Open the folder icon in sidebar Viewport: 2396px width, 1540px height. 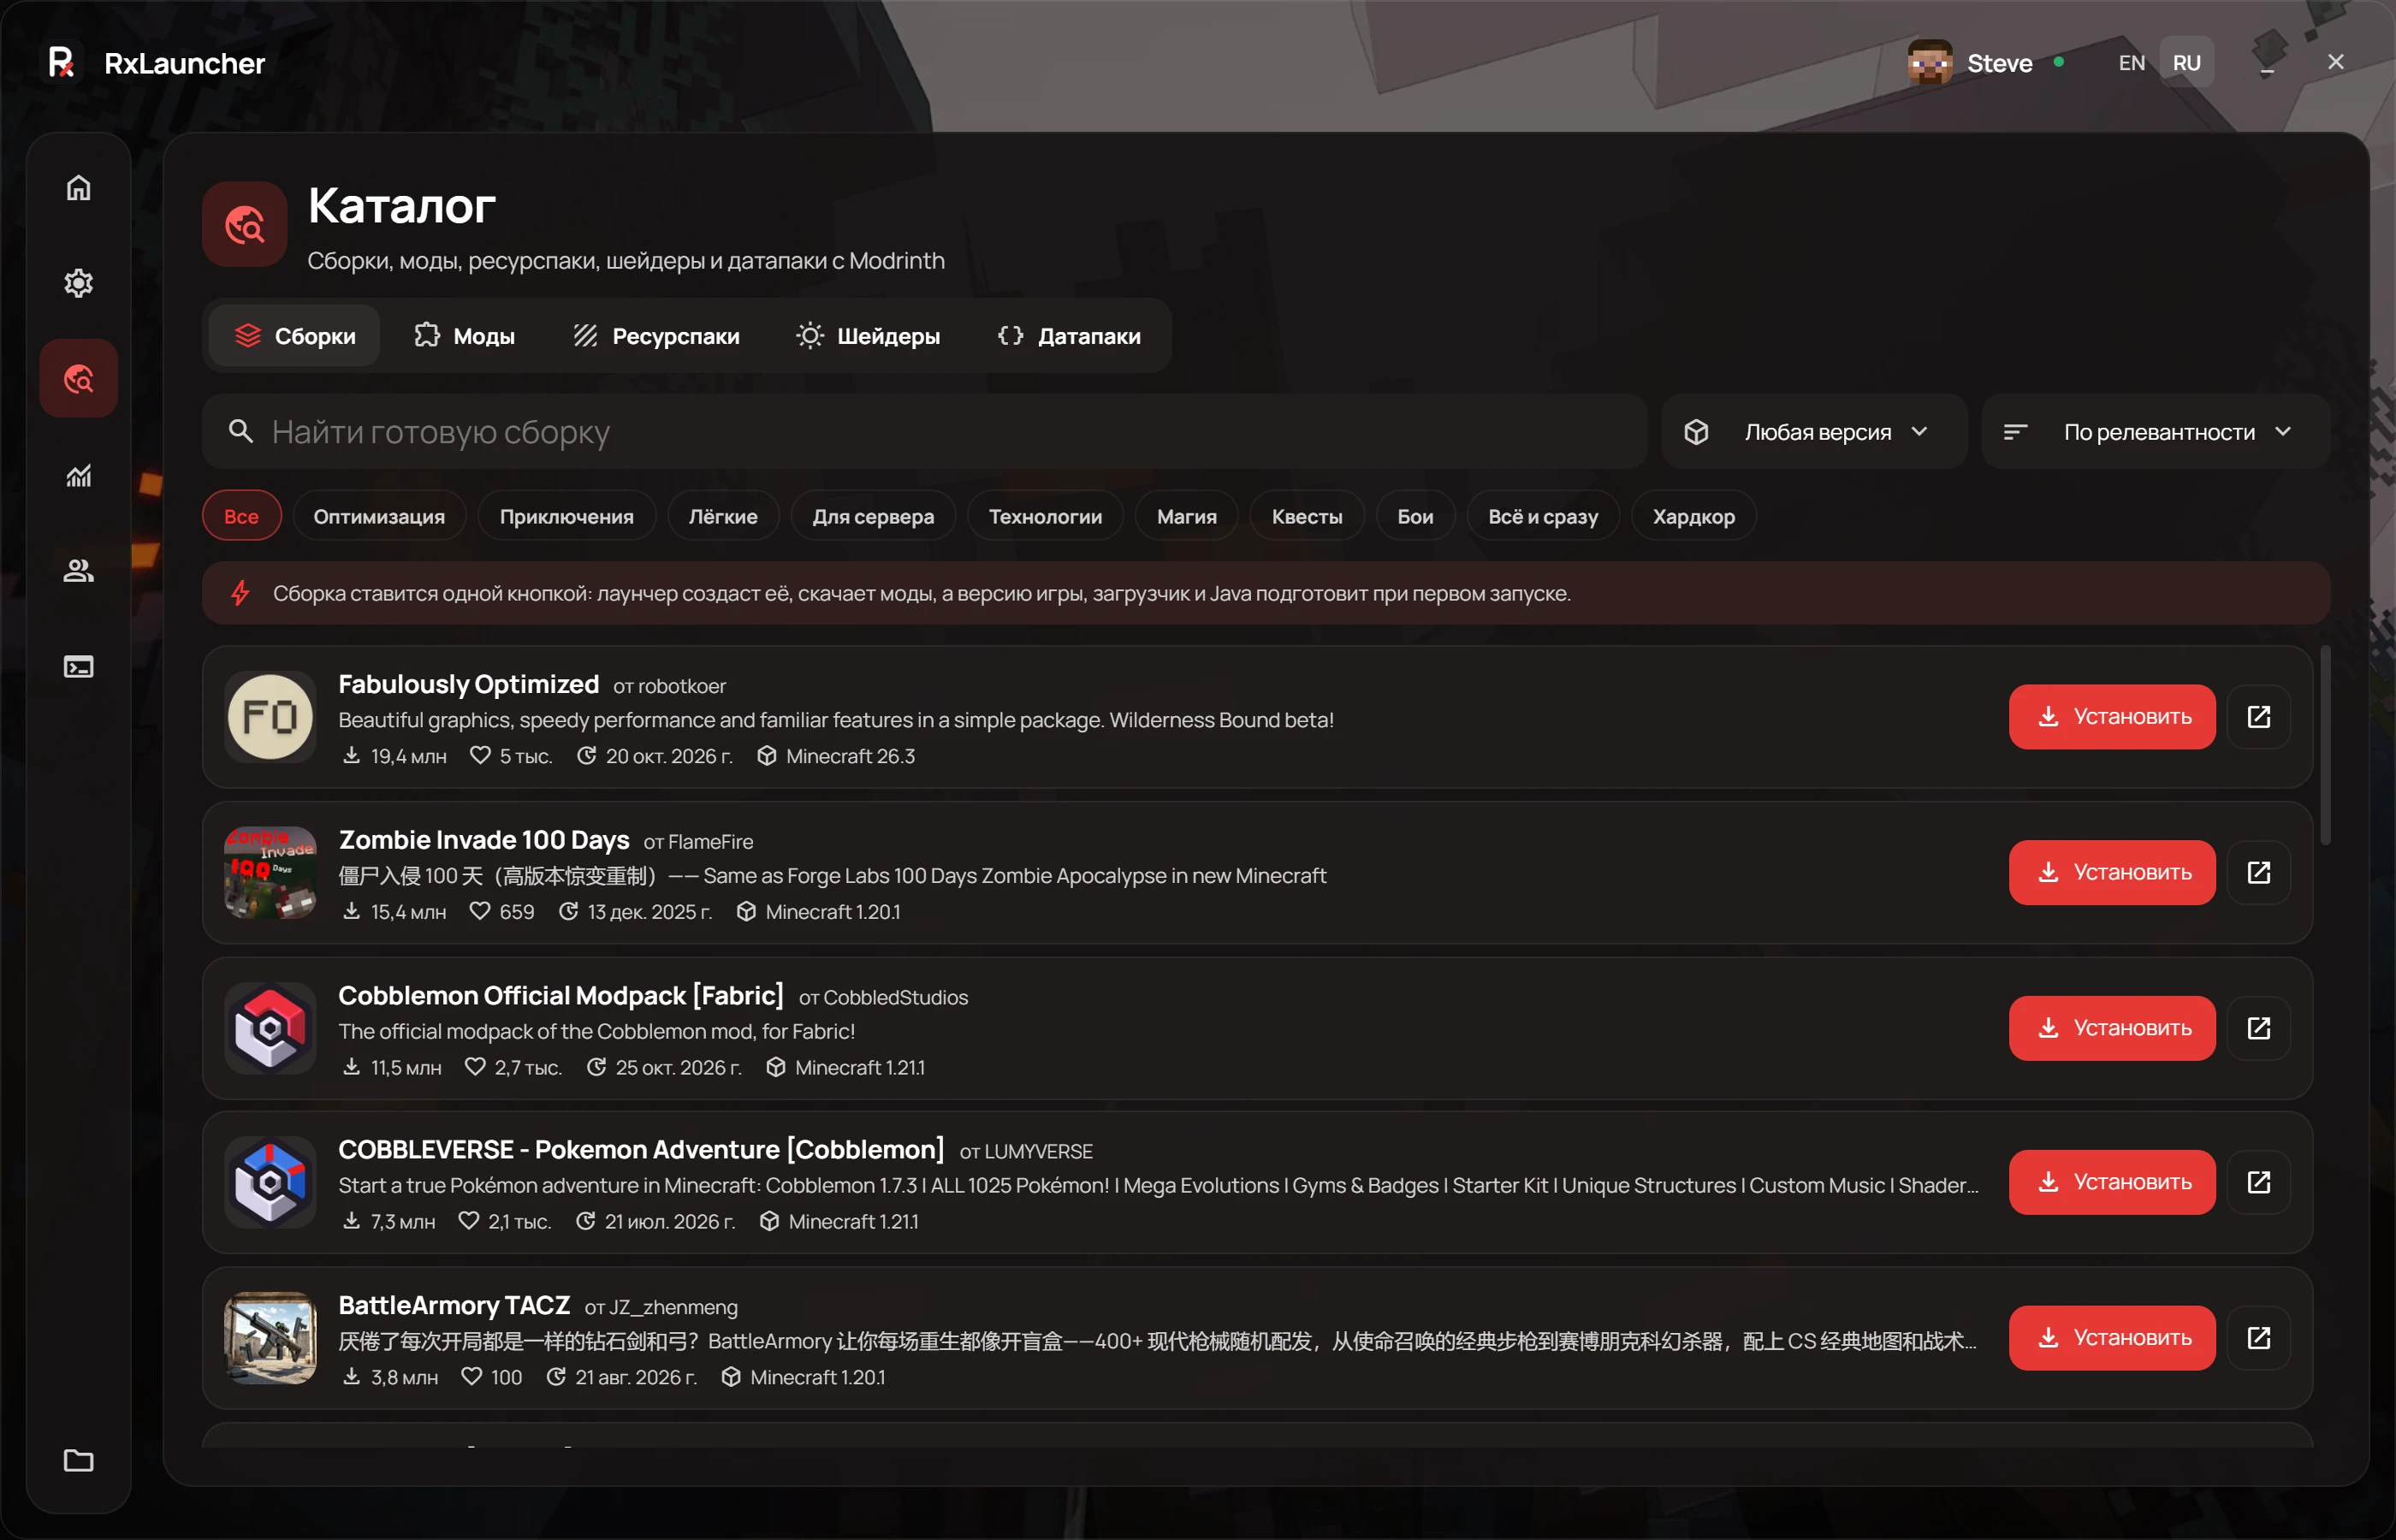78,1461
